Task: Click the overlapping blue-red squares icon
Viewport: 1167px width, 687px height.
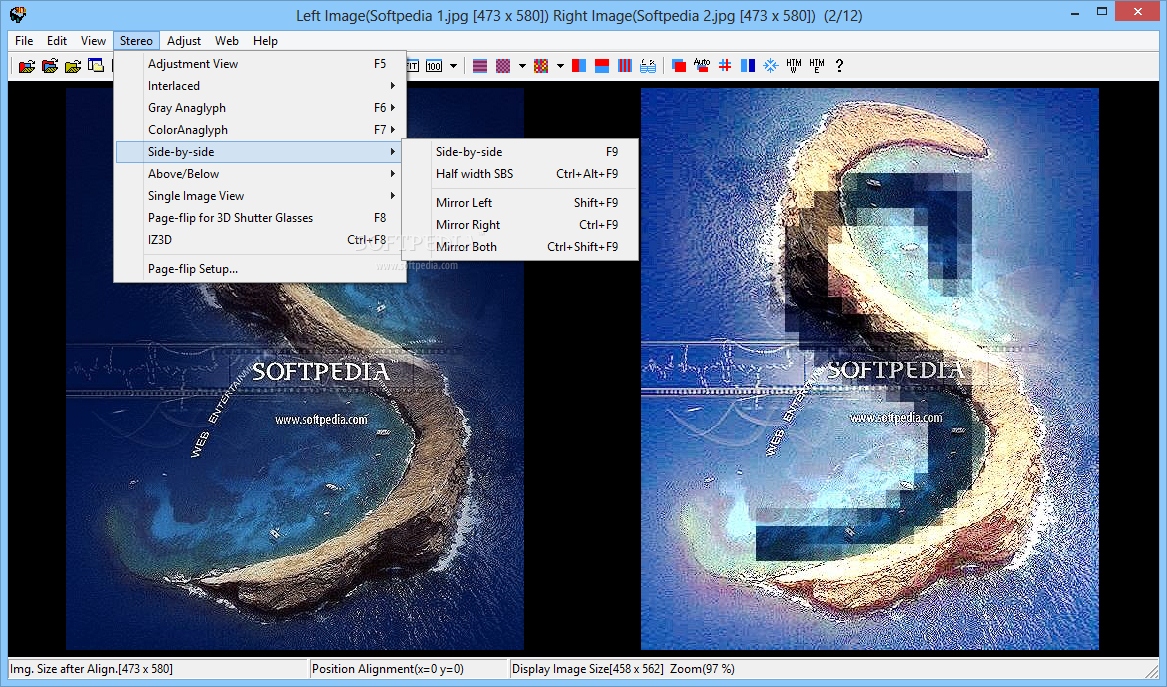Action: pyautogui.click(x=679, y=65)
